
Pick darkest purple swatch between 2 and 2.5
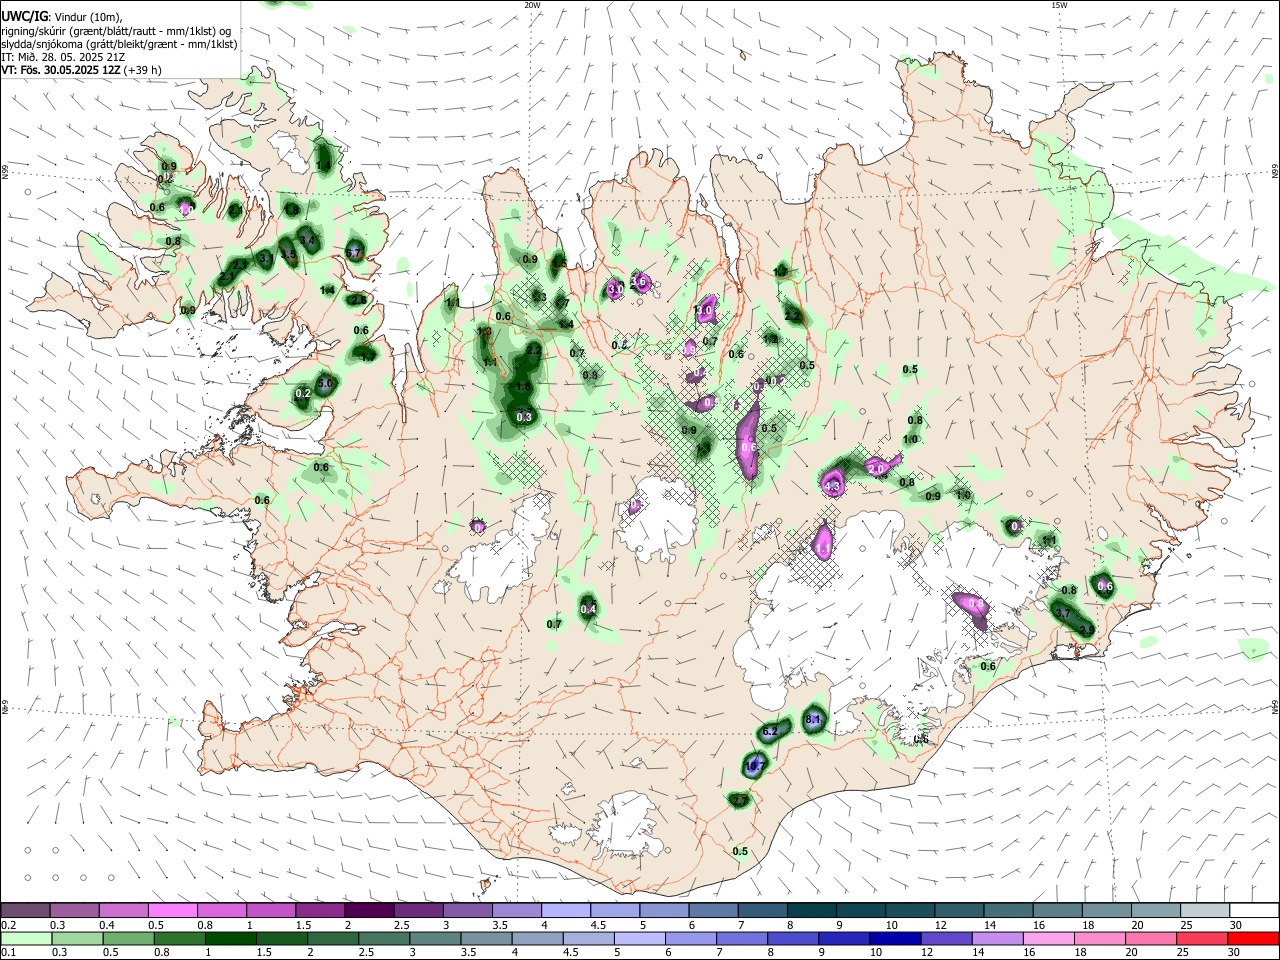point(369,910)
